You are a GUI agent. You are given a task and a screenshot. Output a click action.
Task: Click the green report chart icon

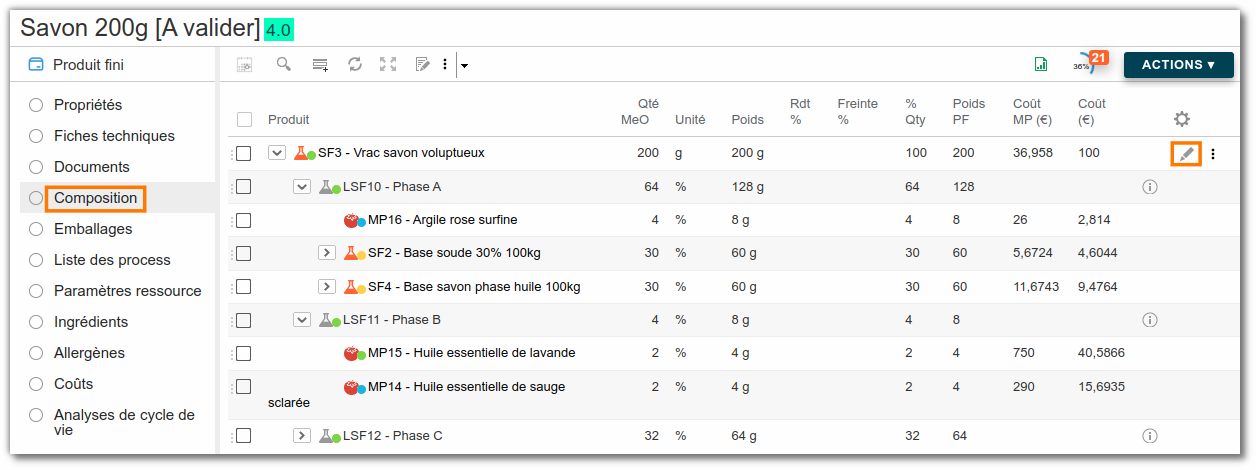[1041, 64]
